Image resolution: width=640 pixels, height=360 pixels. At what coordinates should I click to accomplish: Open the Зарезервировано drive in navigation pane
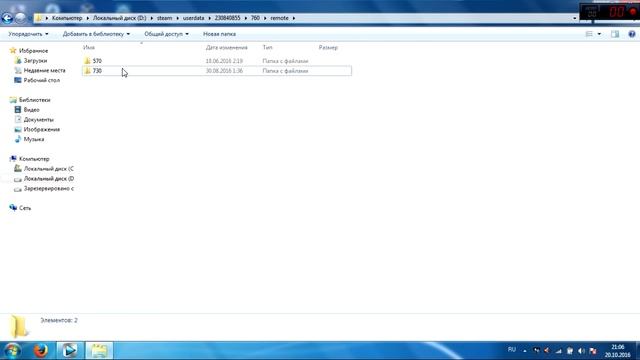coord(49,188)
